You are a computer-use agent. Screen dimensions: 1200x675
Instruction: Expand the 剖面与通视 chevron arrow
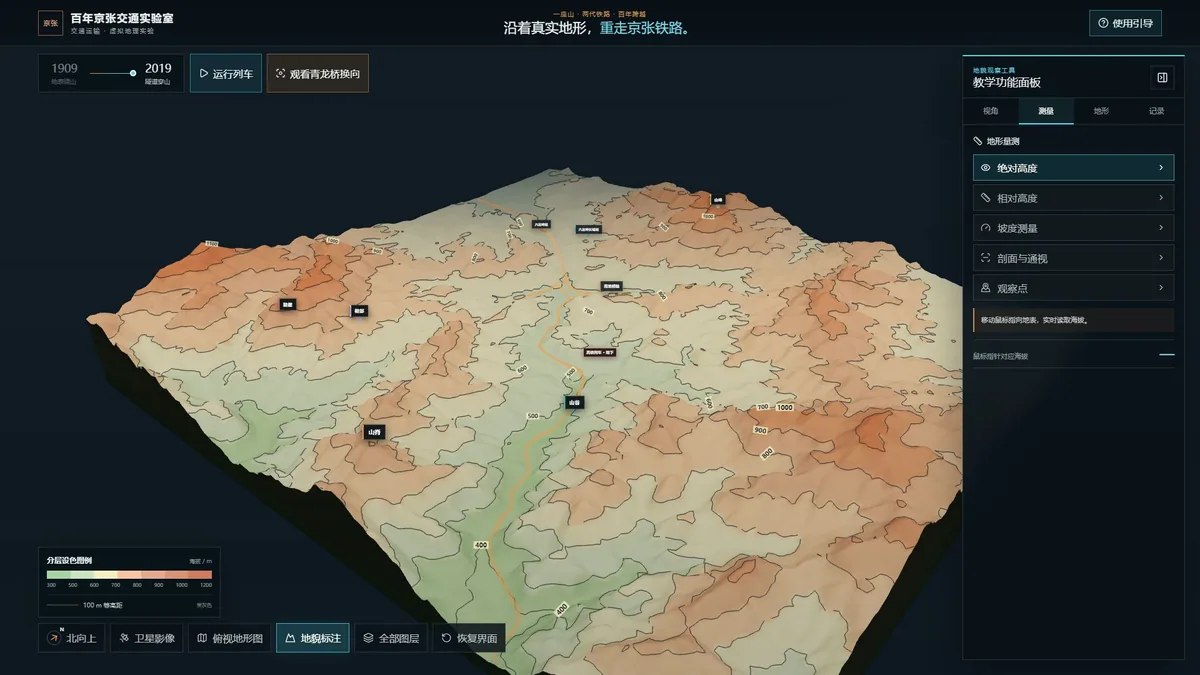coord(1161,258)
